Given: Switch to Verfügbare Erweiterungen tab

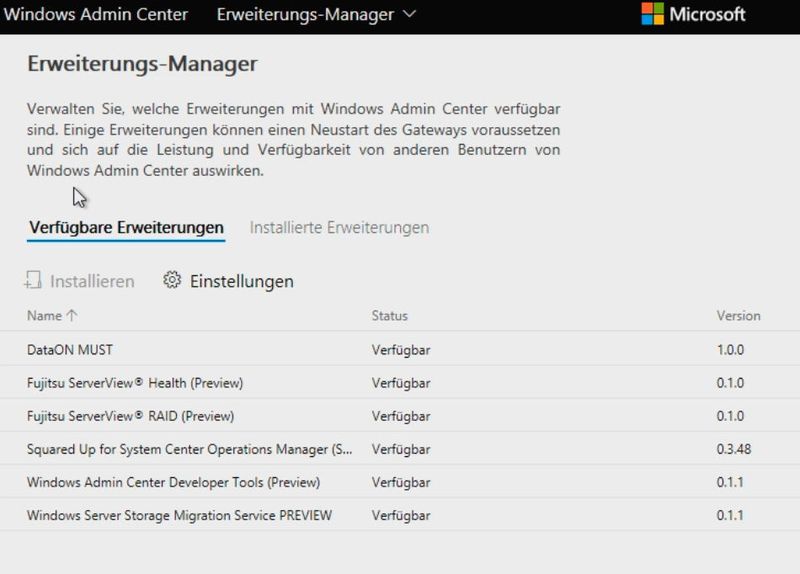Looking at the screenshot, I should pos(126,228).
